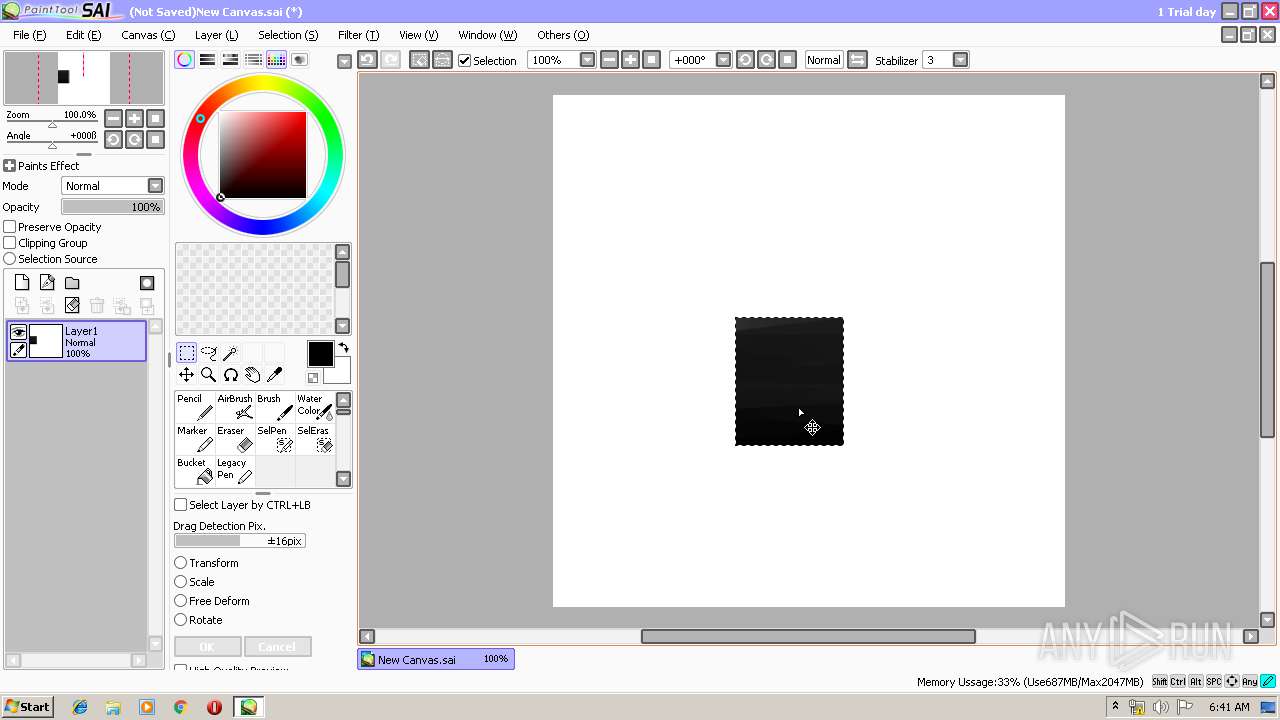Viewport: 1280px width, 720px height.
Task: Create a new layer set folder
Action: coord(72,283)
